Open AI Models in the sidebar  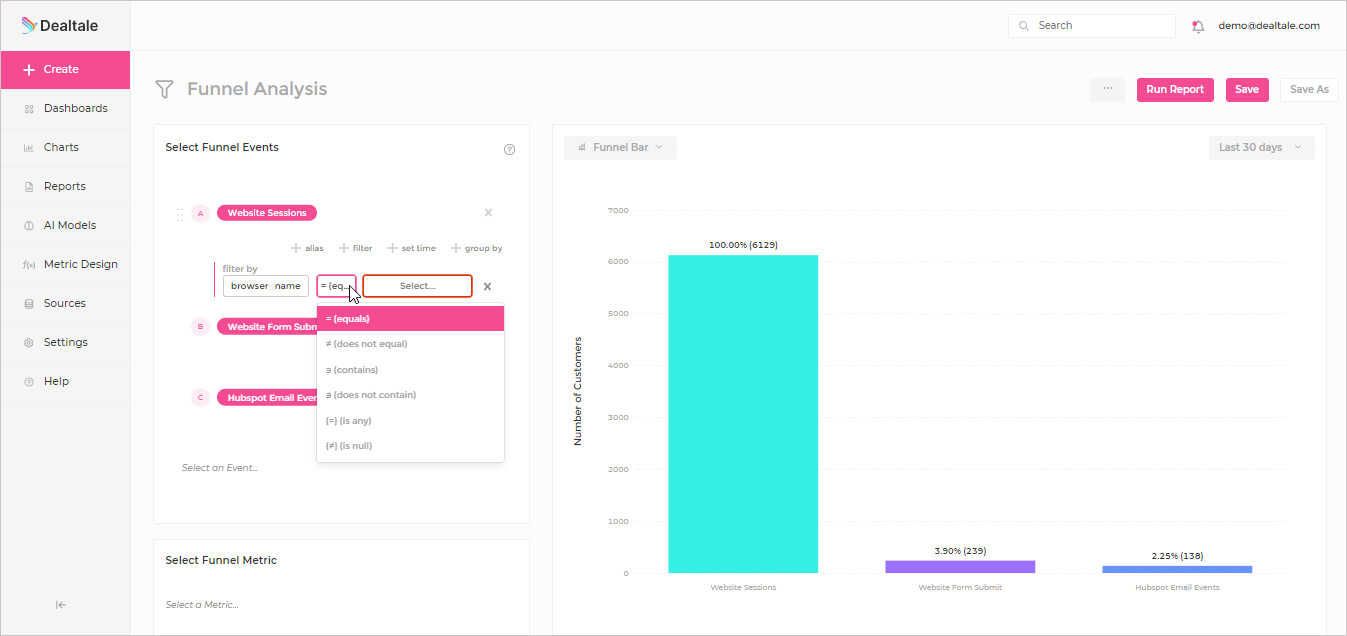point(65,225)
